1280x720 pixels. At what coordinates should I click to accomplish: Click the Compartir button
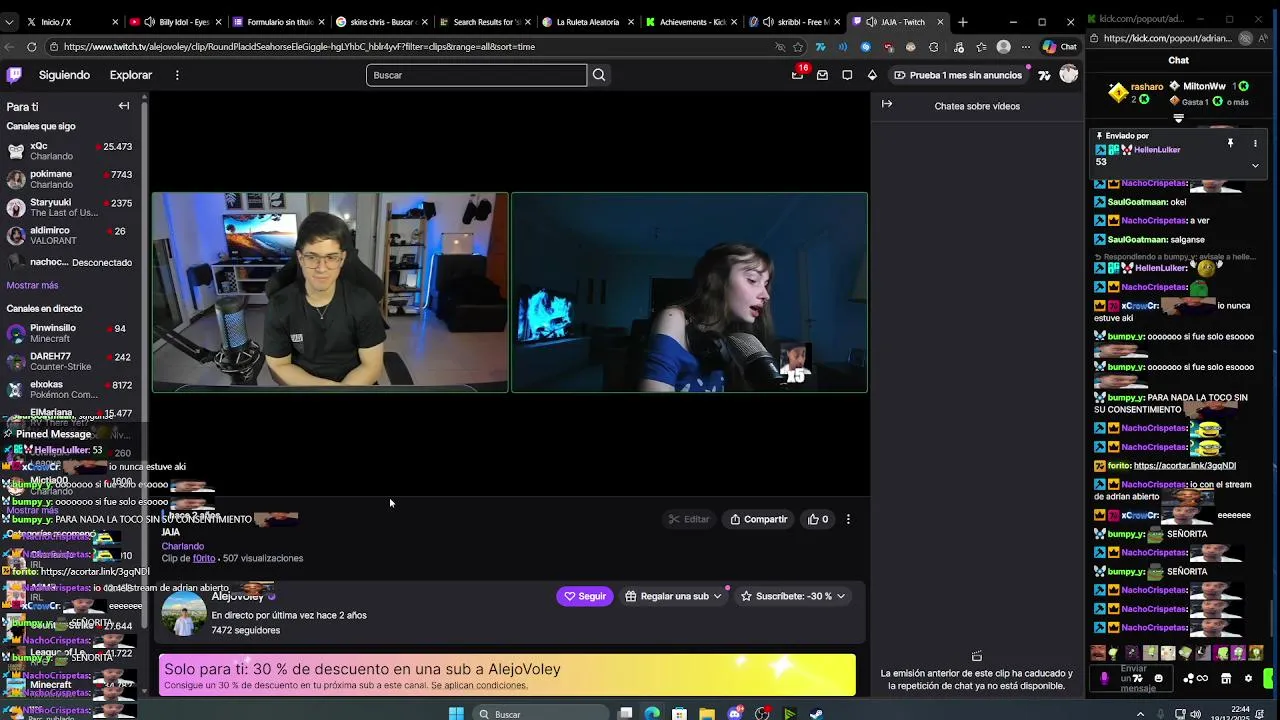tap(759, 519)
